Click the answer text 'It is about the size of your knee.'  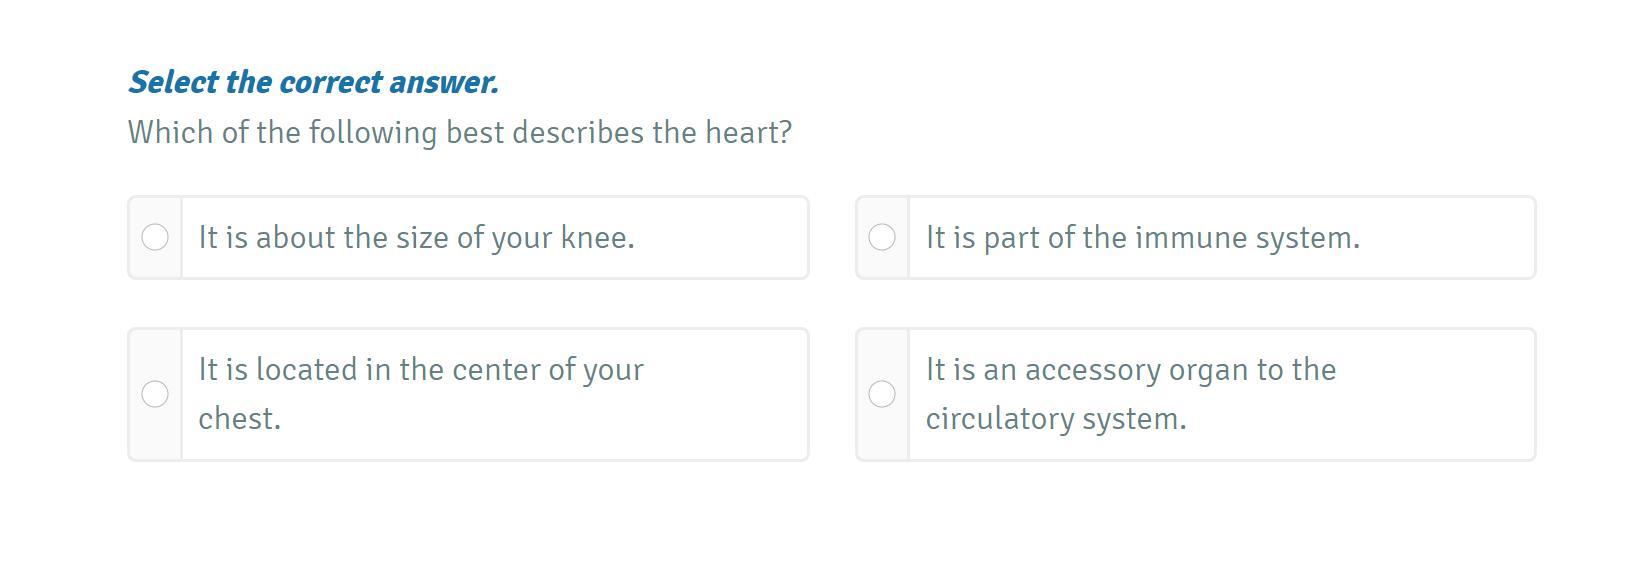(x=416, y=238)
